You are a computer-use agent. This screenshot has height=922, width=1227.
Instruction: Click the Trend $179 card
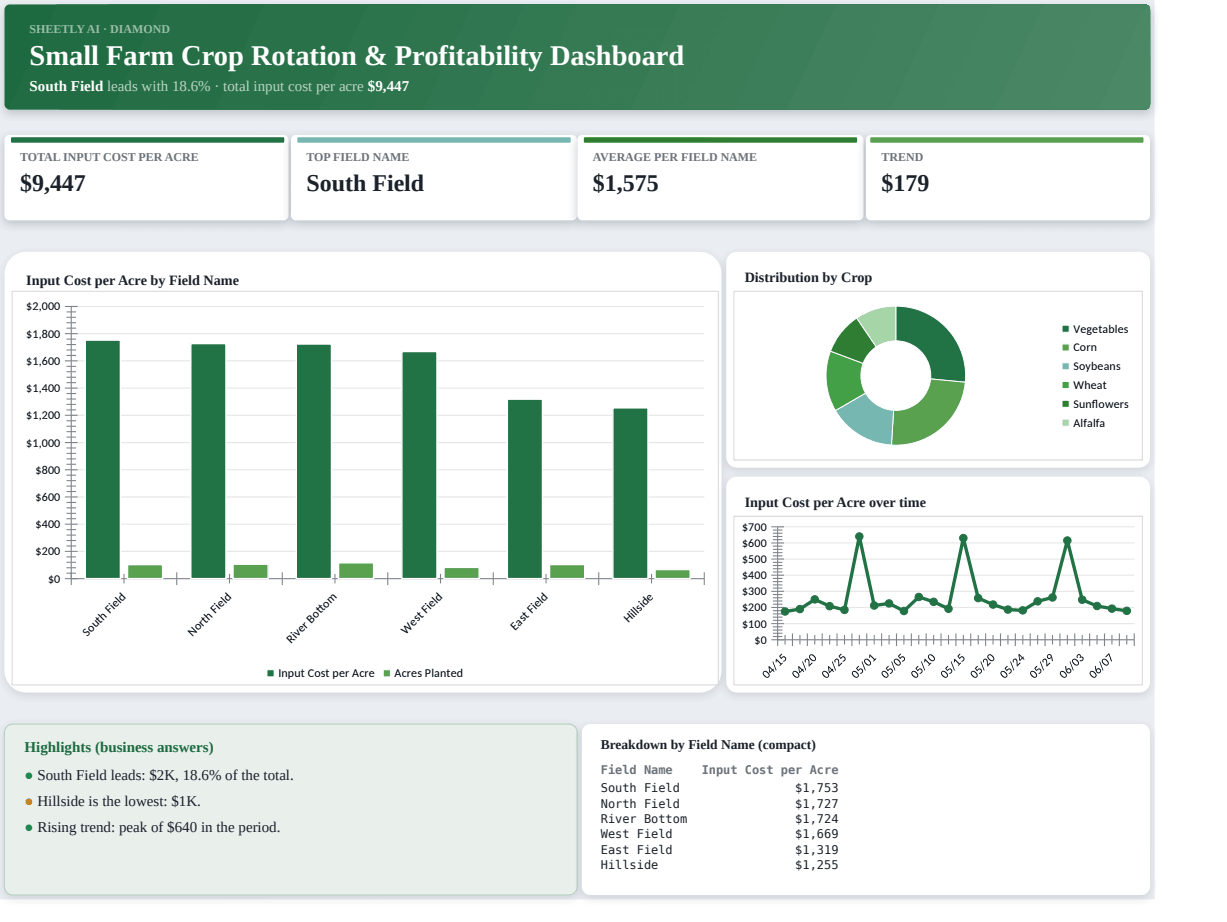[x=1007, y=178]
